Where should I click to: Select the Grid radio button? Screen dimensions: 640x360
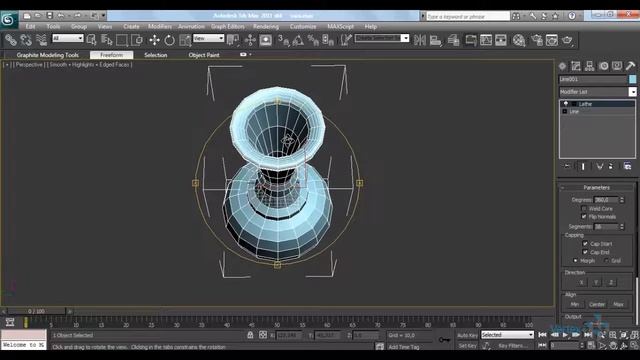coord(607,260)
